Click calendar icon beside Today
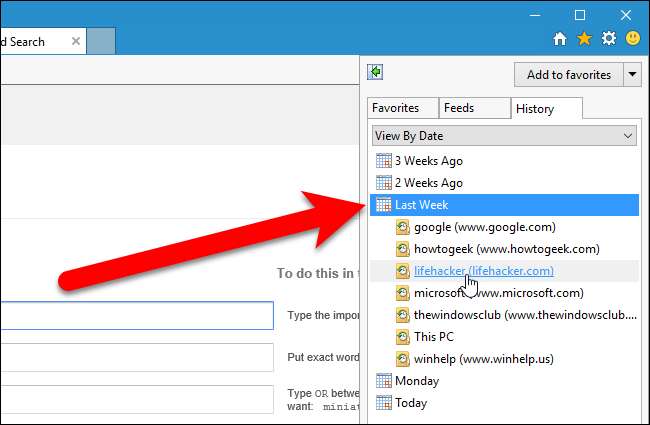 tap(383, 402)
